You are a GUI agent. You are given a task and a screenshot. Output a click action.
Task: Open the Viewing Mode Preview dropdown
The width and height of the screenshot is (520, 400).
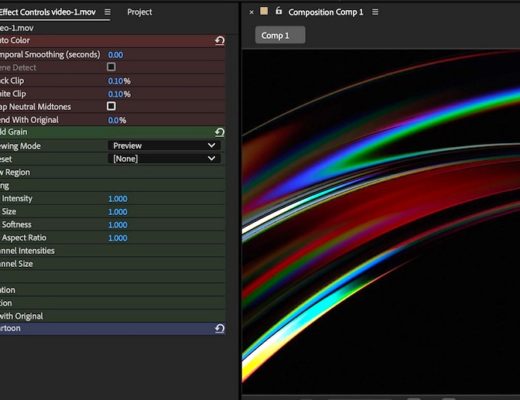pyautogui.click(x=164, y=146)
